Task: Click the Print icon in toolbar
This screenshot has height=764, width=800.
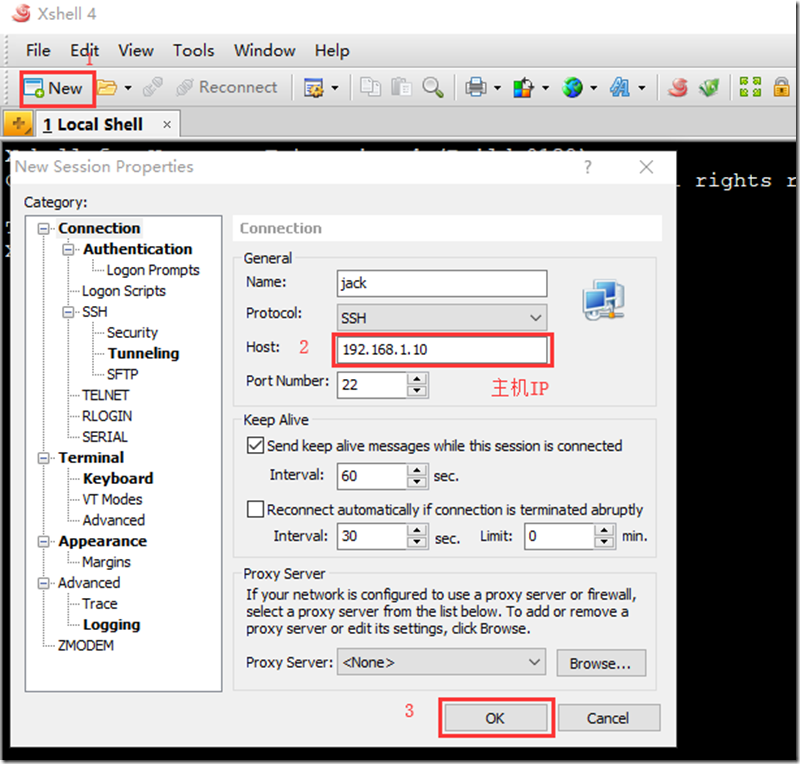Action: 476,87
